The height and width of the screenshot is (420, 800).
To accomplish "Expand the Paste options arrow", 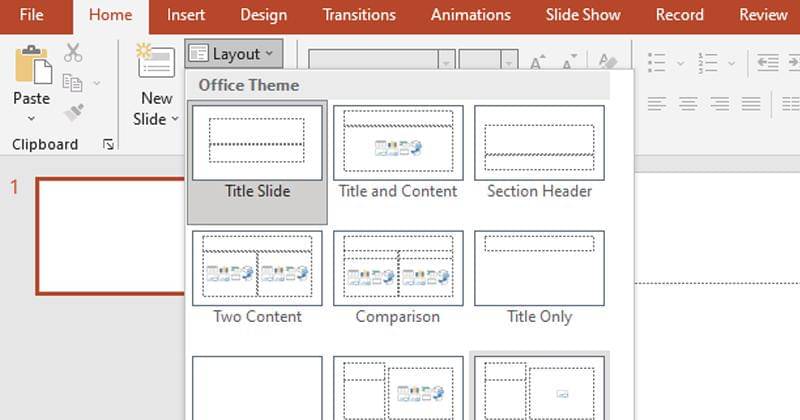I will coord(31,118).
